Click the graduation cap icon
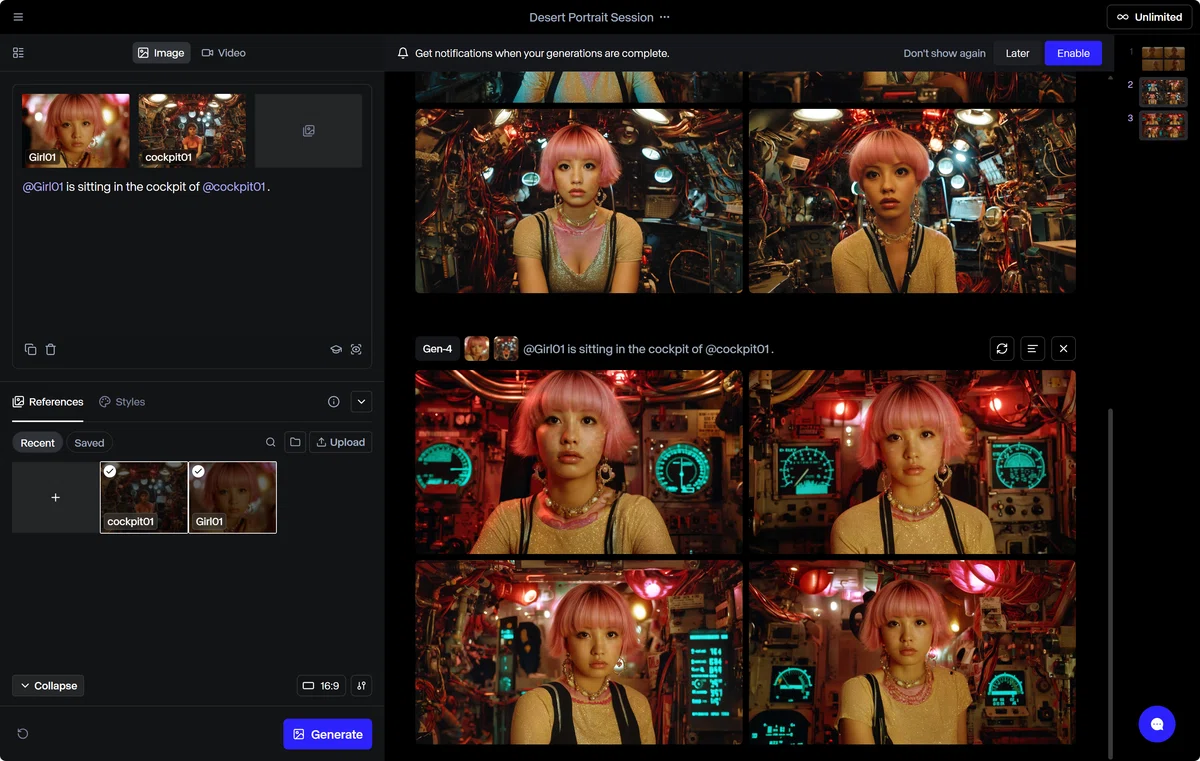1200x761 pixels. click(x=336, y=349)
